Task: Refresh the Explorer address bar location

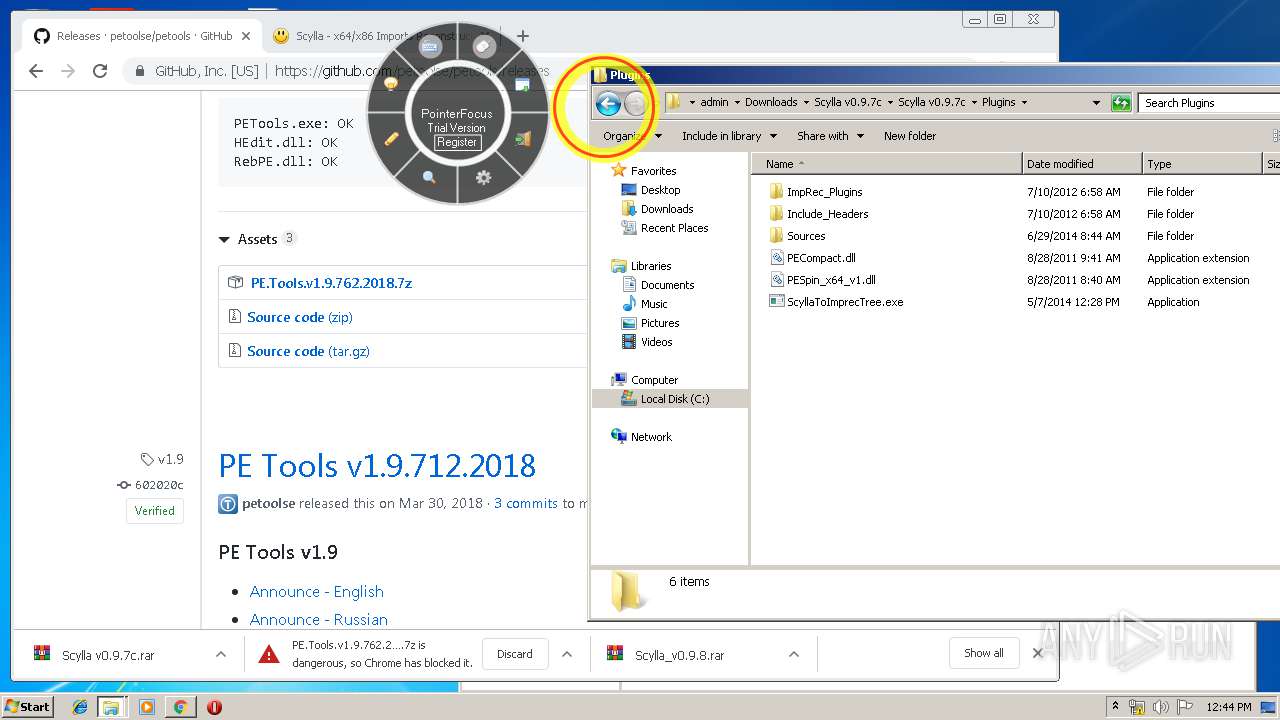Action: [1121, 102]
